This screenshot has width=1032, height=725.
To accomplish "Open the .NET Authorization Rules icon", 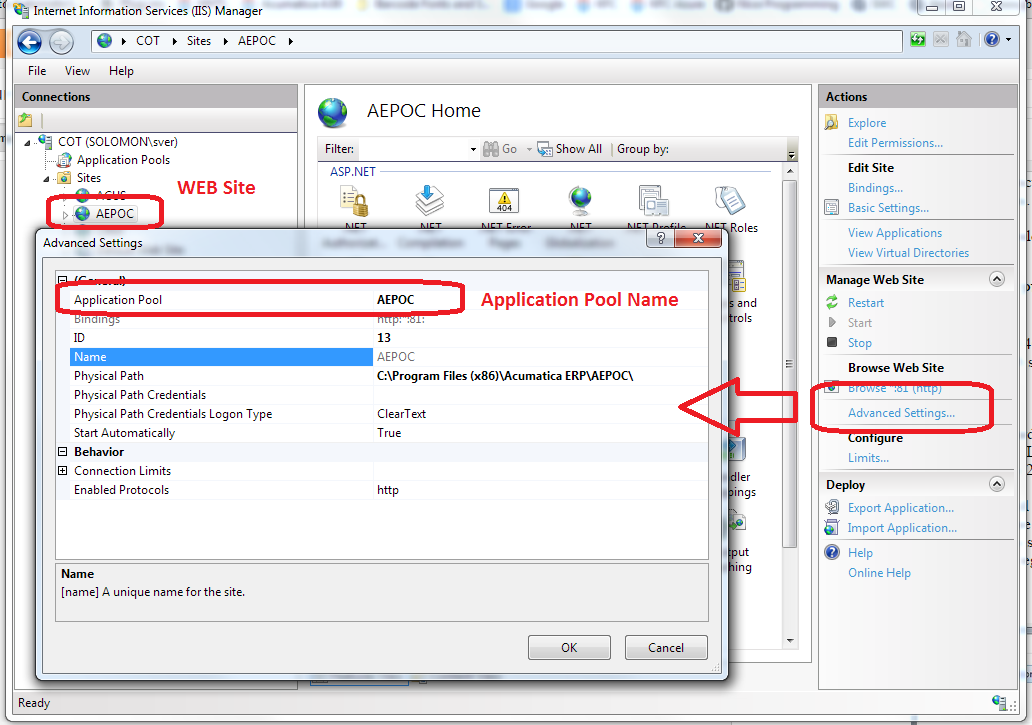I will click(x=355, y=202).
